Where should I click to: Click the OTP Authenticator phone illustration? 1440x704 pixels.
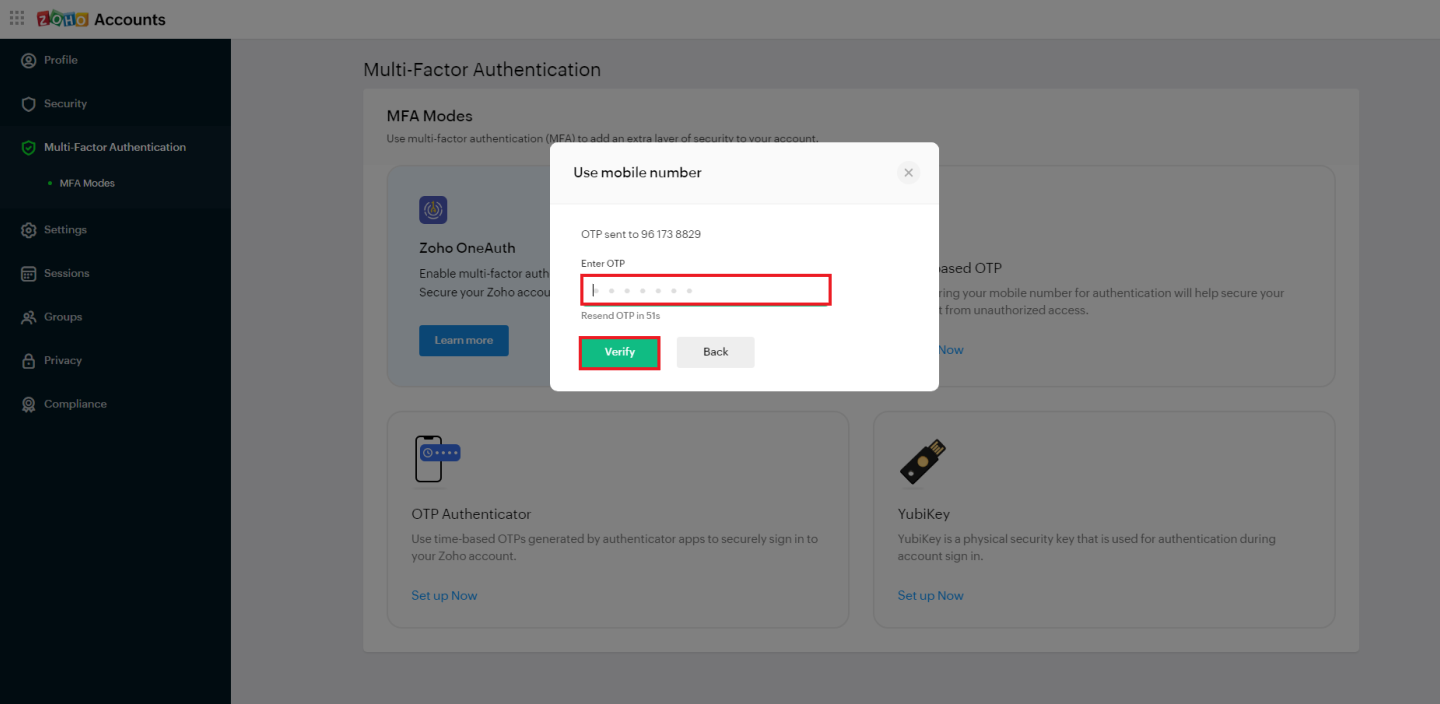437,459
